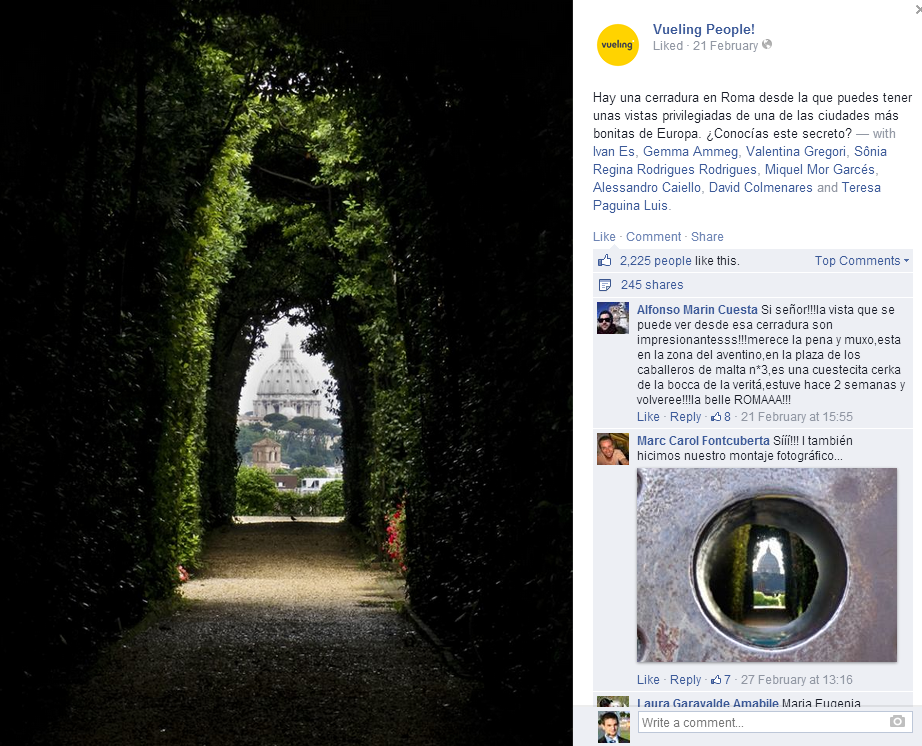Click the public globe privacy icon
This screenshot has height=746, width=922.
tap(767, 45)
